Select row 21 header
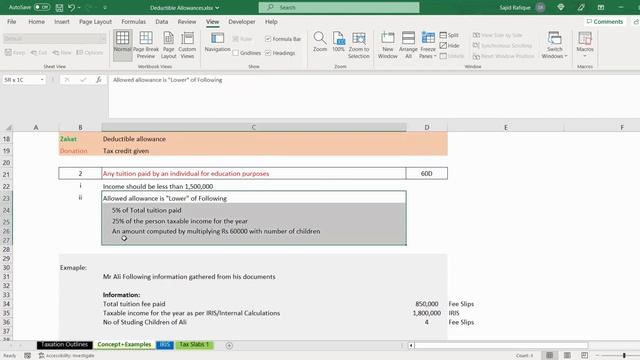 pos(6,174)
